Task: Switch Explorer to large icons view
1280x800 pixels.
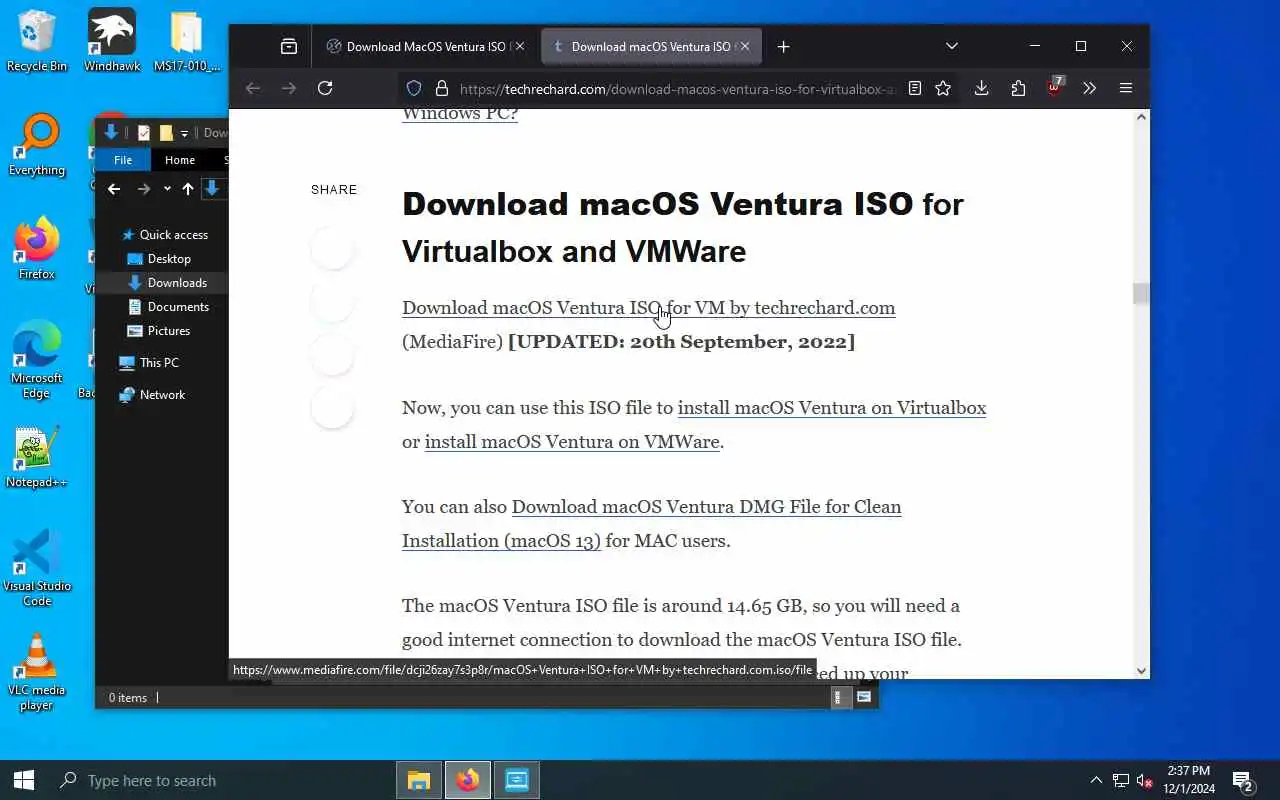Action: point(864,697)
